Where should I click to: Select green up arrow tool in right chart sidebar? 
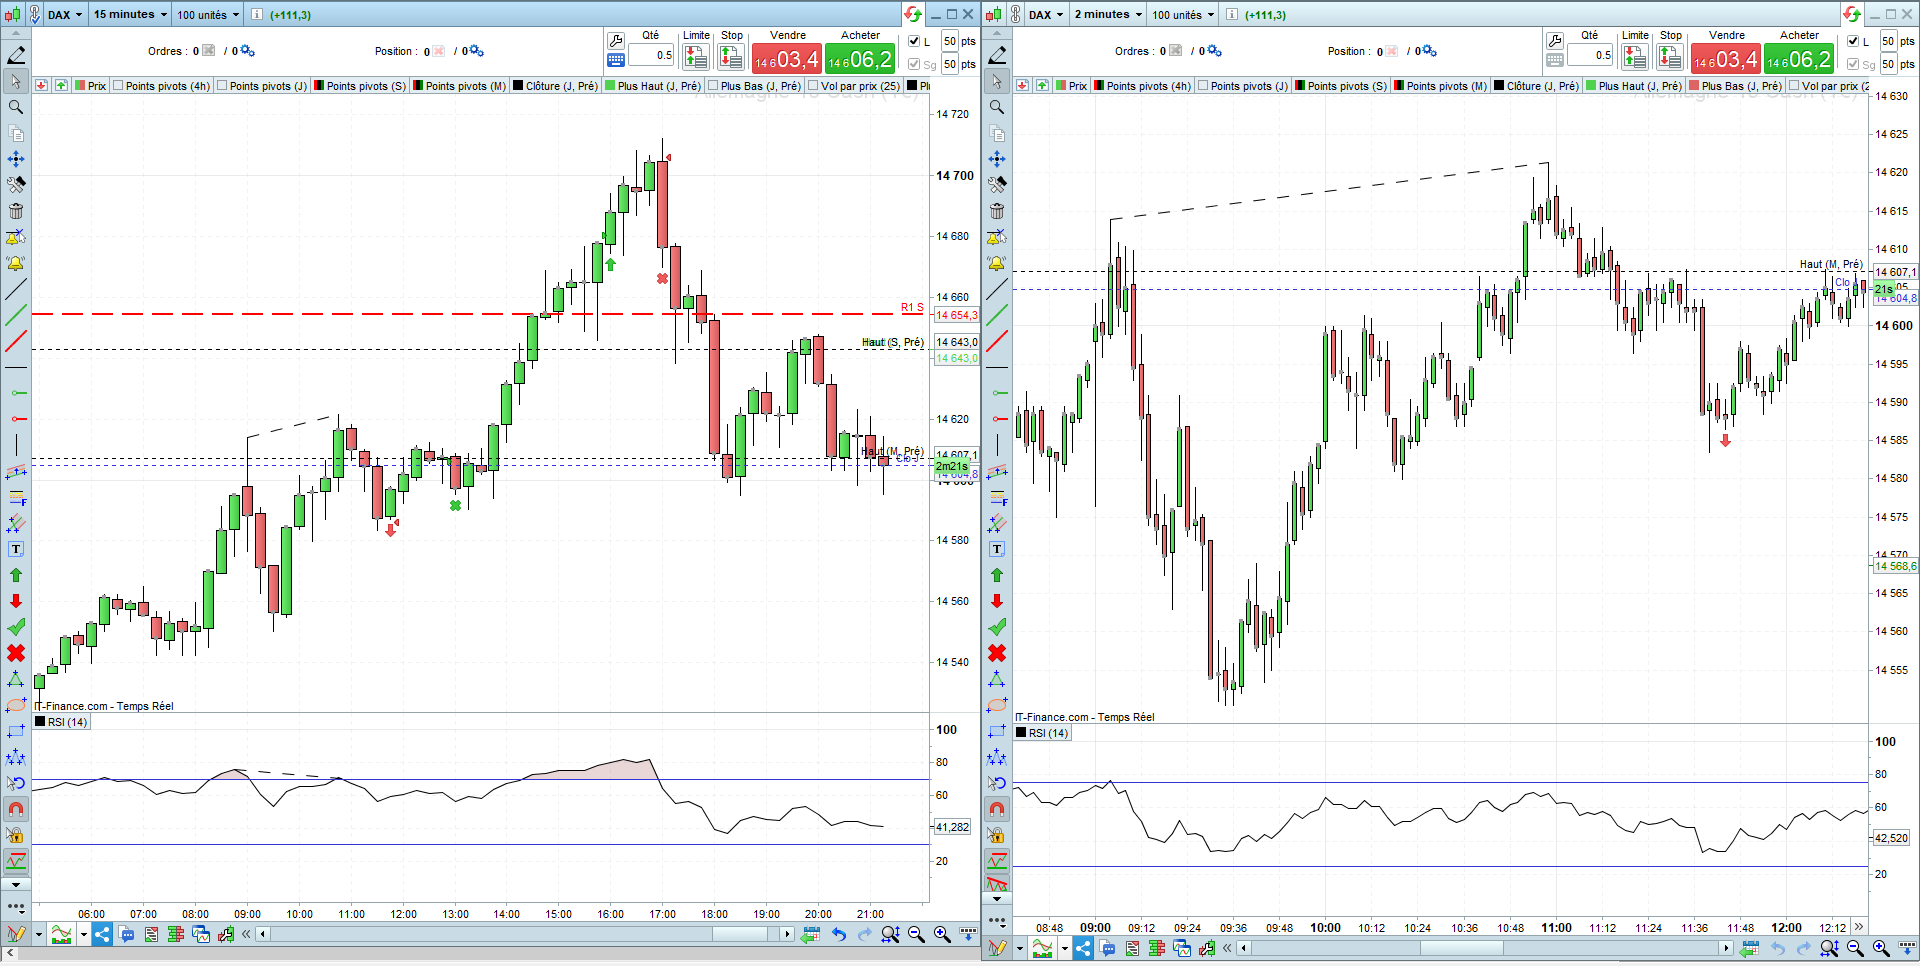[x=997, y=575]
